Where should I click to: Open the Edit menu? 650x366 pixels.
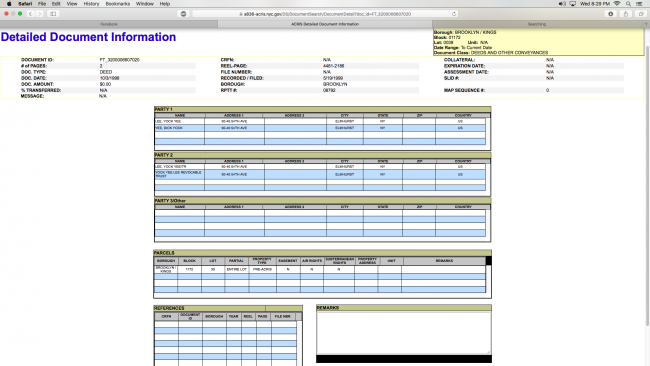[x=56, y=4]
